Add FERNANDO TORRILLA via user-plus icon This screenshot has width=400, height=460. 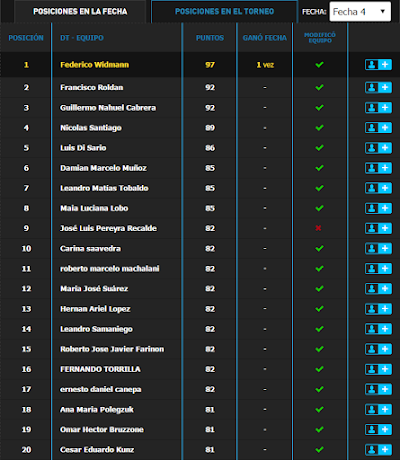coord(378,369)
